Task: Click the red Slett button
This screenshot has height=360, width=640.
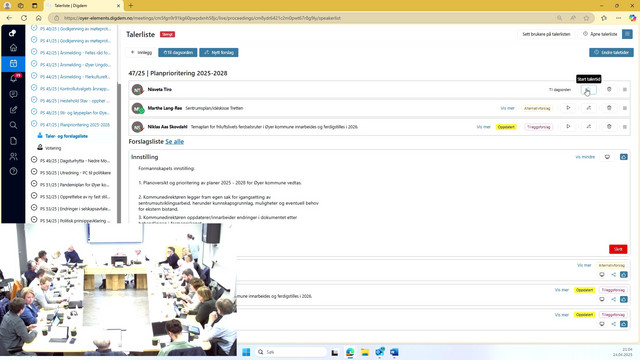Action: coord(618,249)
